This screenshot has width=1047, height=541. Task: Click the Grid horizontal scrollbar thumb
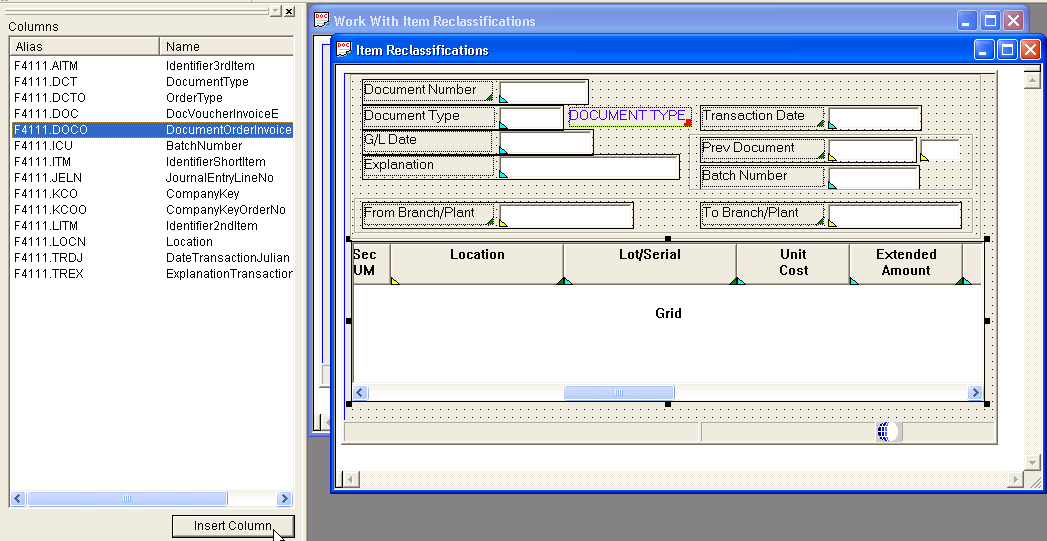619,393
